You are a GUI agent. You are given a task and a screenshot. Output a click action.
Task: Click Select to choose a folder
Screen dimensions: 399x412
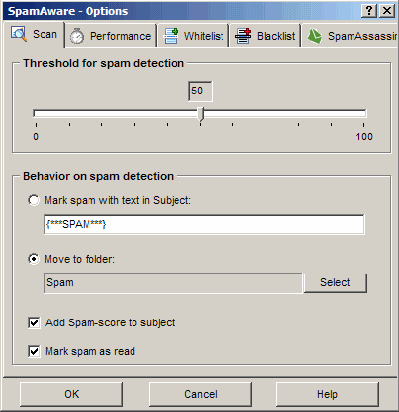pyautogui.click(x=335, y=283)
